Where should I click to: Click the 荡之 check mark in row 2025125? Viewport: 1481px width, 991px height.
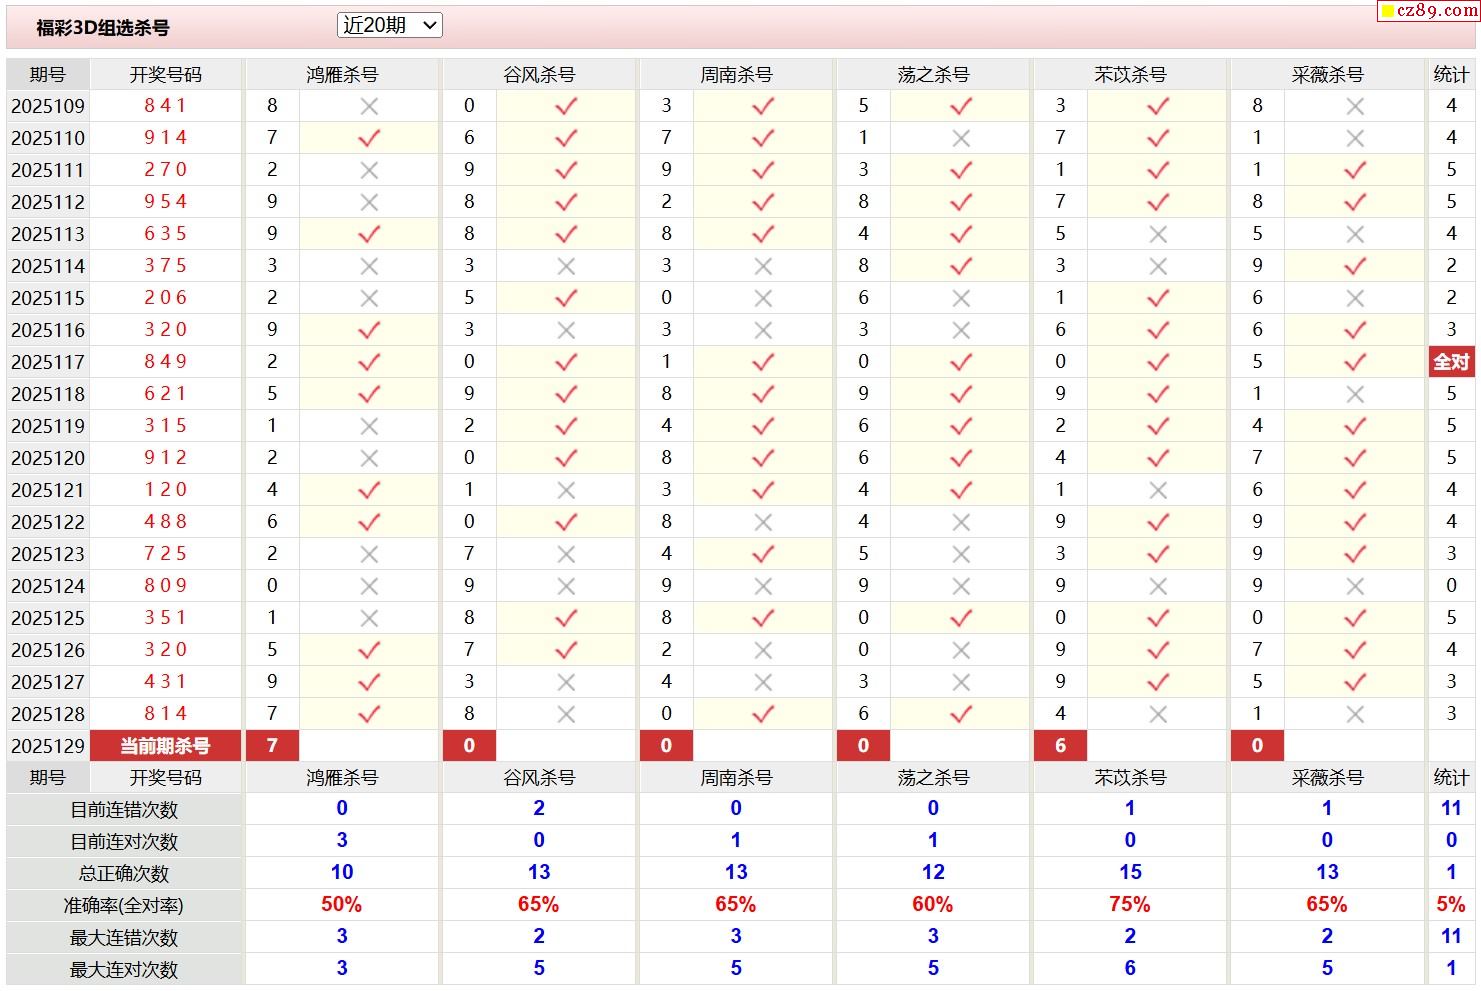(961, 618)
